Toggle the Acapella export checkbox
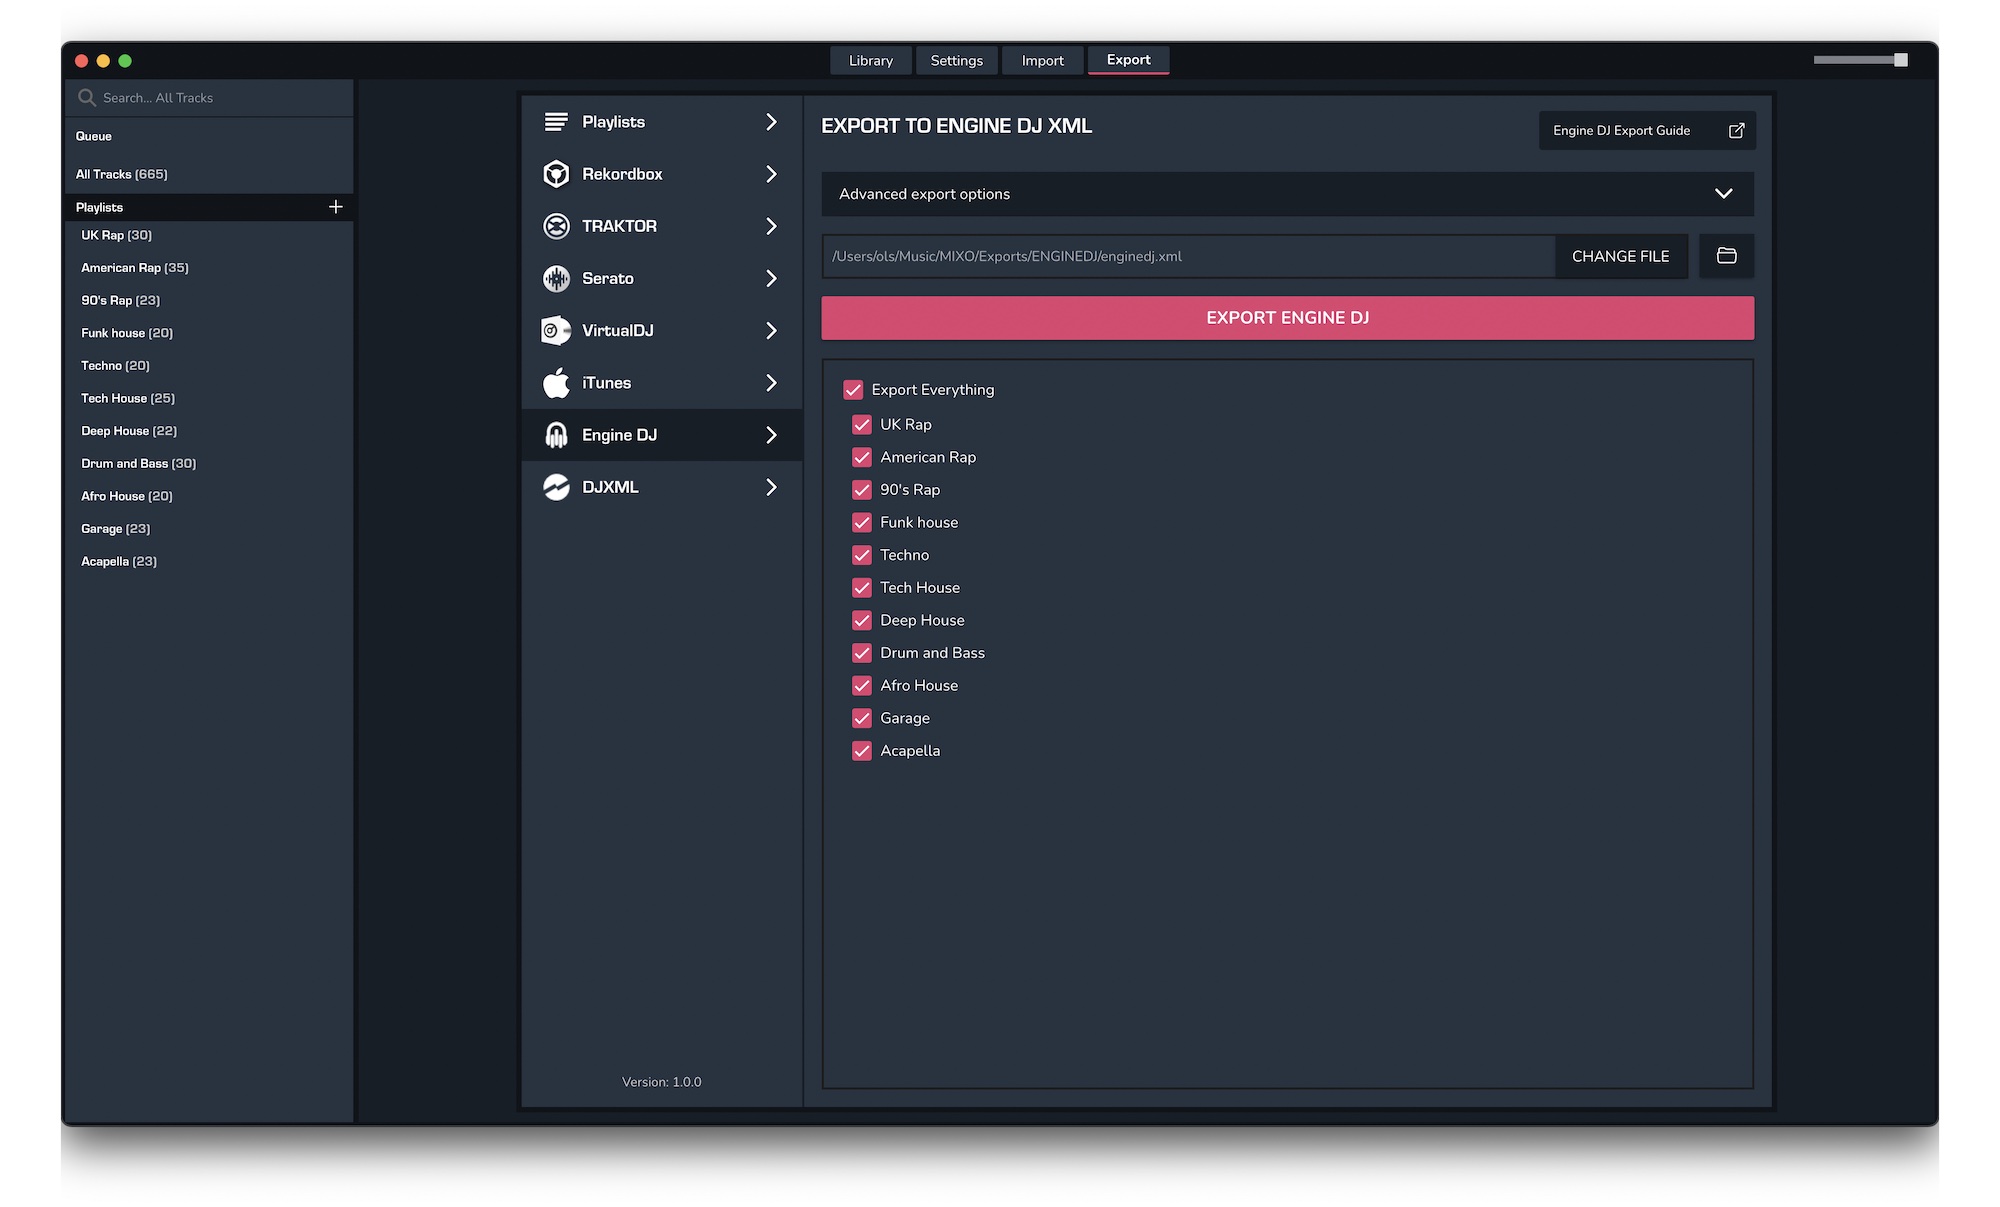2000x1207 pixels. coord(862,751)
